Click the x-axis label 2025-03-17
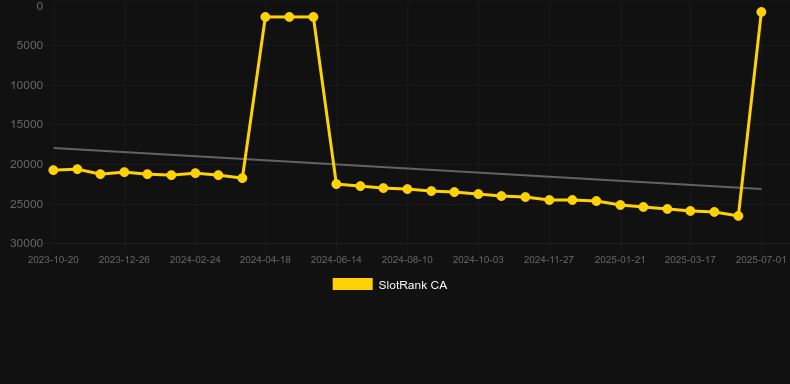 tap(690, 260)
